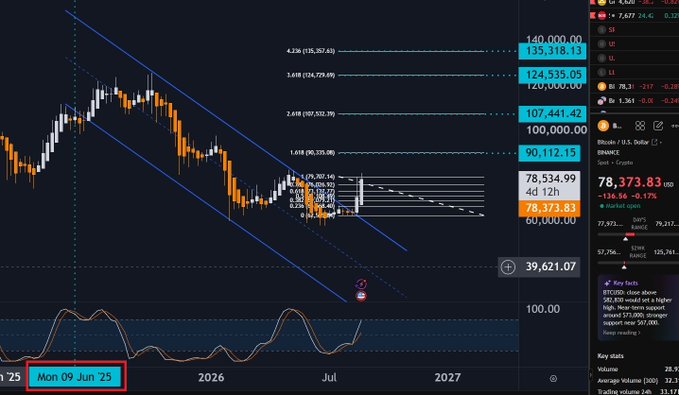Open the more options dots in details panel
This screenshot has height=395, width=679.
pos(675,126)
